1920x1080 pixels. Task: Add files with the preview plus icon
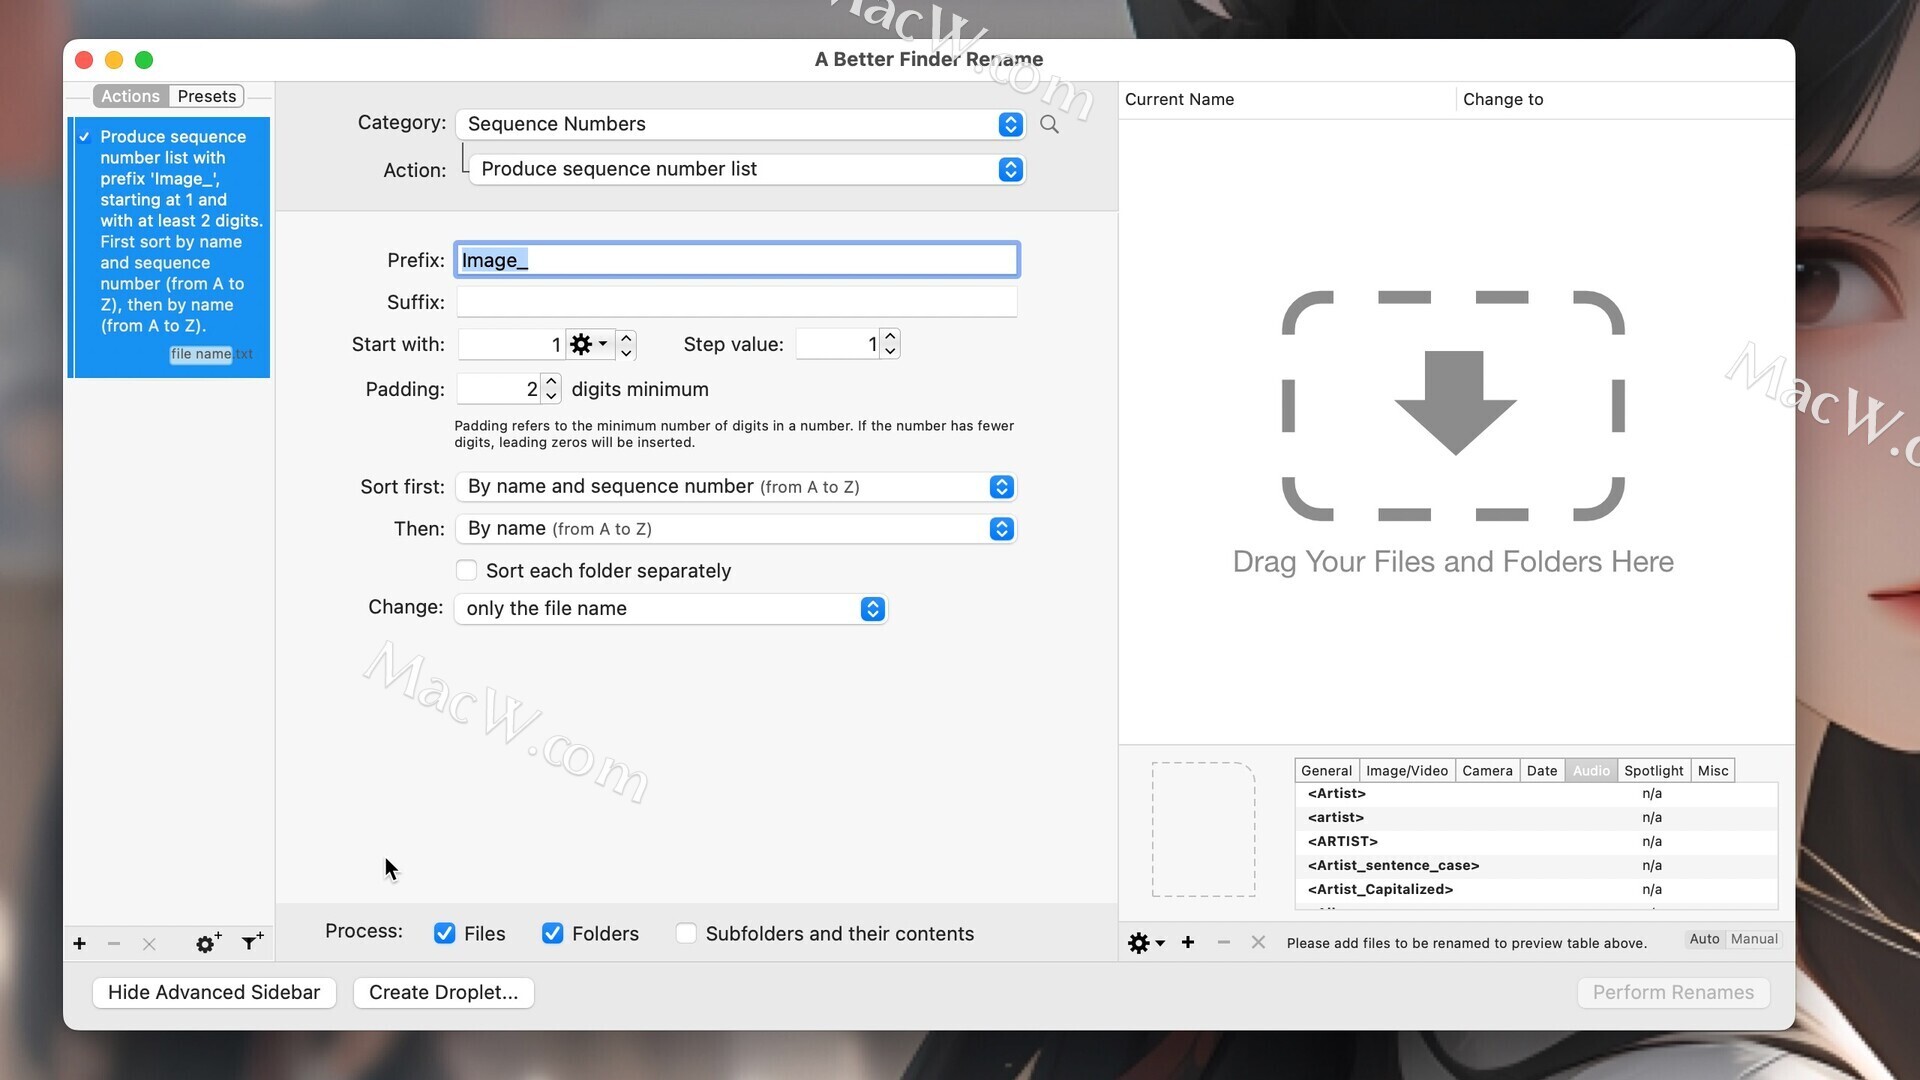pyautogui.click(x=1188, y=942)
